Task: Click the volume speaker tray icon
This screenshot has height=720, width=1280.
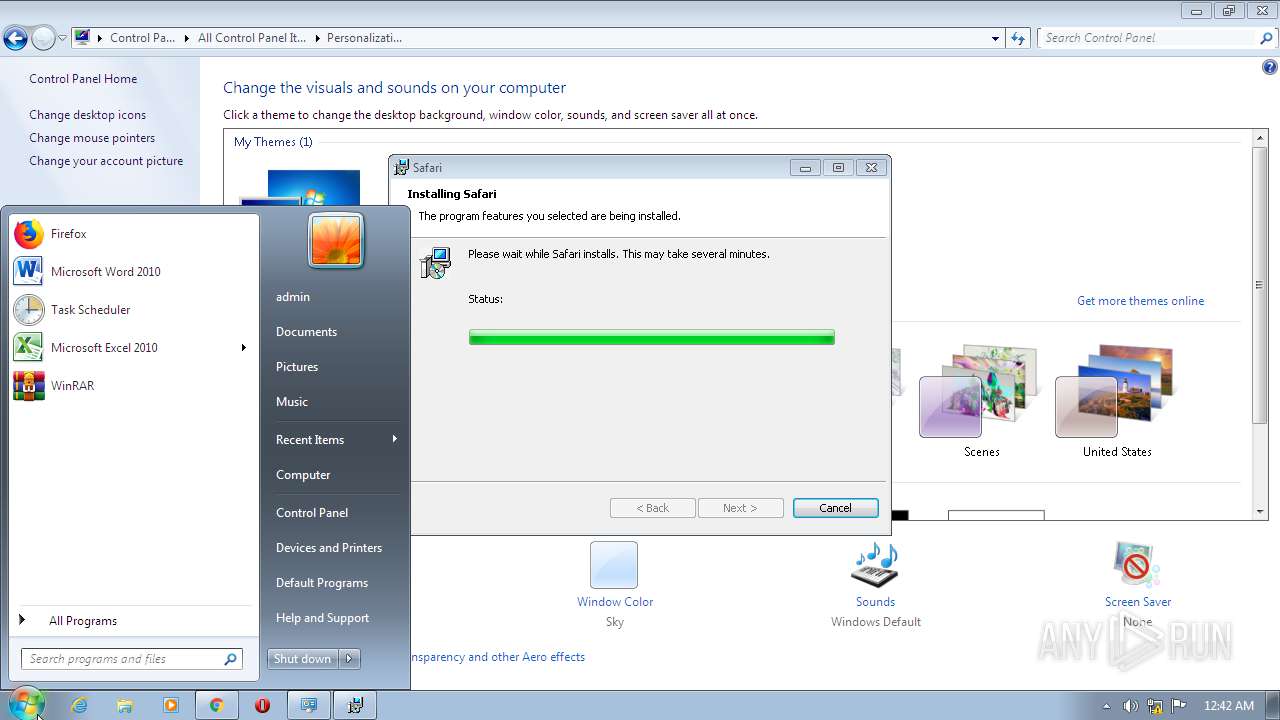Action: (x=1131, y=705)
